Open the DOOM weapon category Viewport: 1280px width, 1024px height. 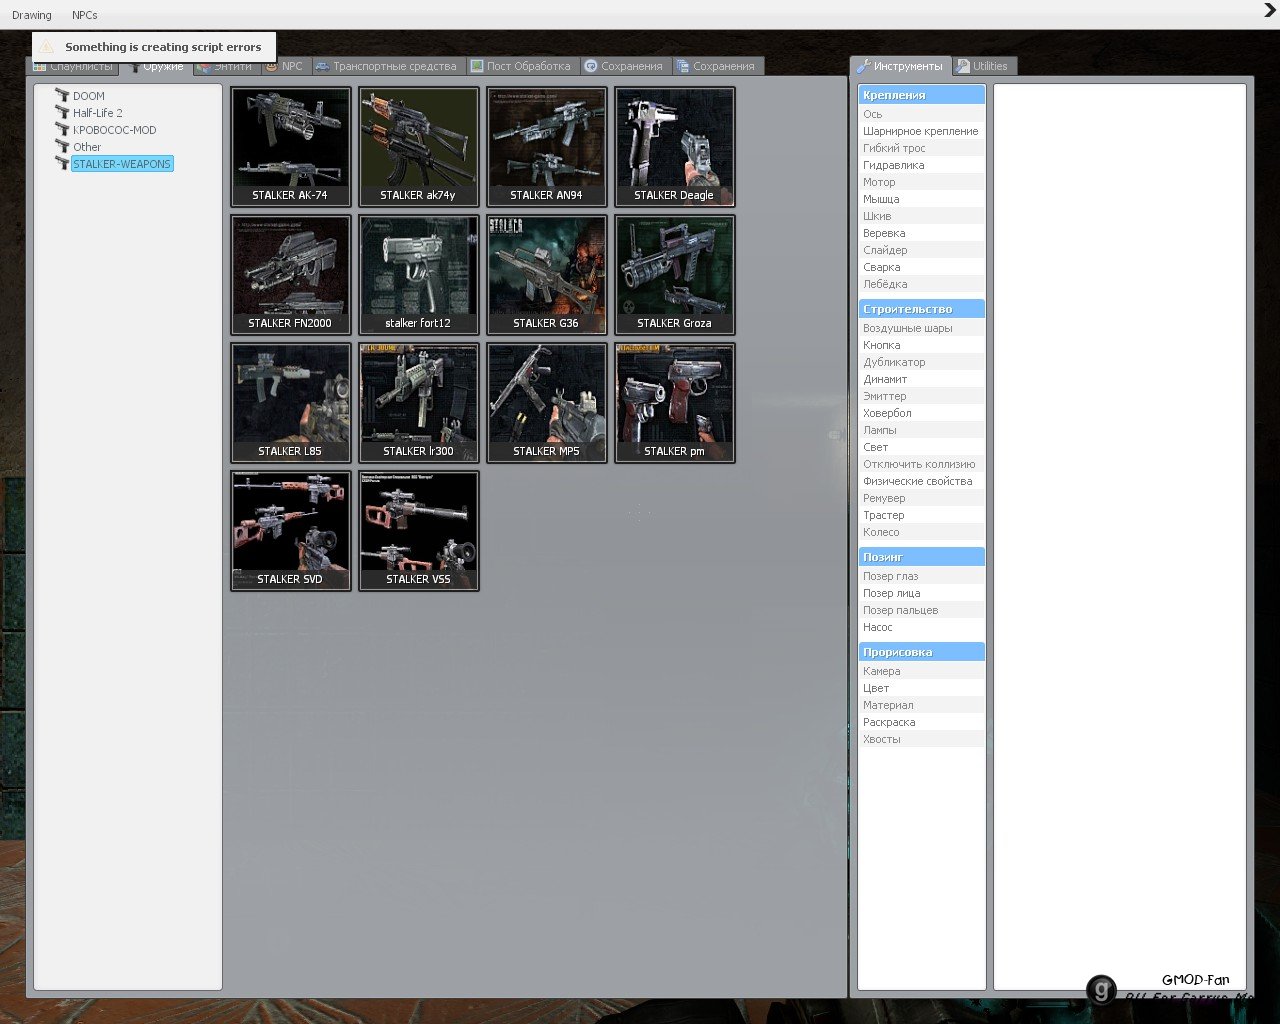tap(88, 96)
